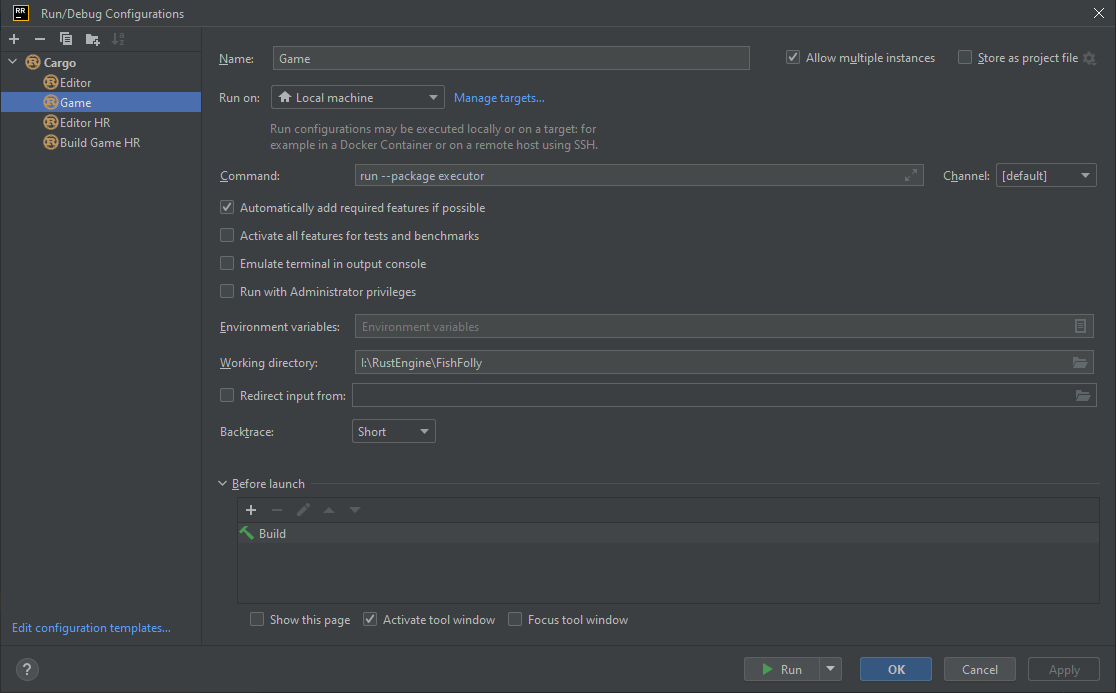Screen dimensions: 1116x693
Task: Toggle Allow multiple instances checkbox
Action: coord(794,58)
